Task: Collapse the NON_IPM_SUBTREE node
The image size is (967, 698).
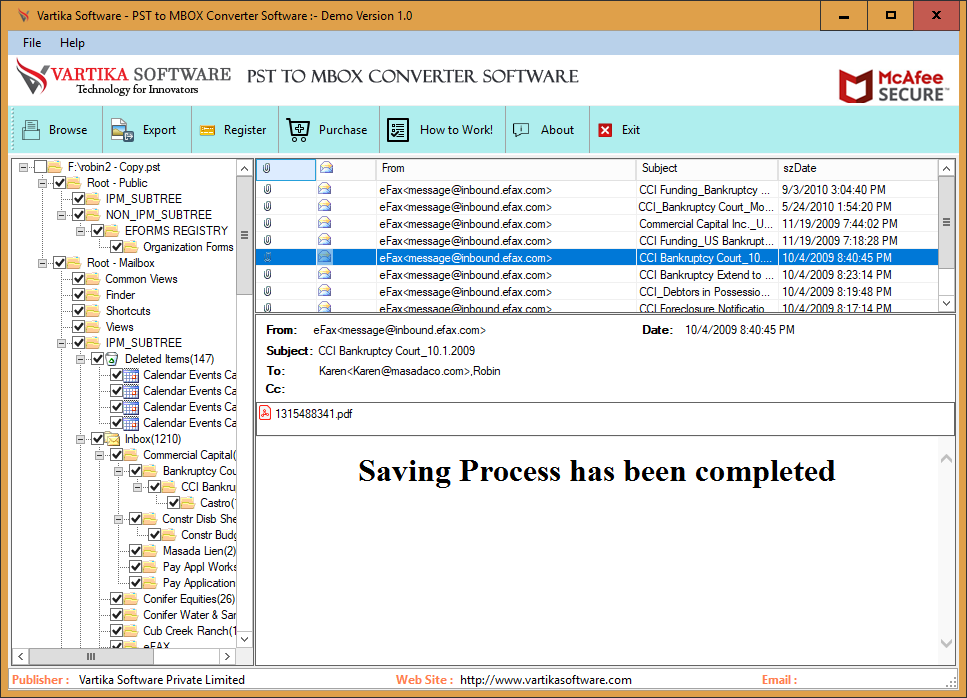Action: [62, 215]
